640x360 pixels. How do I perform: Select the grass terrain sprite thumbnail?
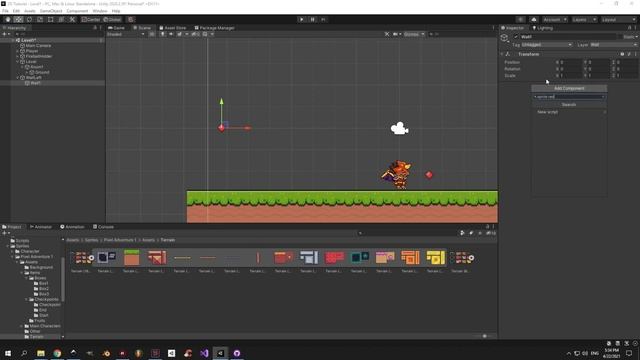pyautogui.click(x=131, y=258)
